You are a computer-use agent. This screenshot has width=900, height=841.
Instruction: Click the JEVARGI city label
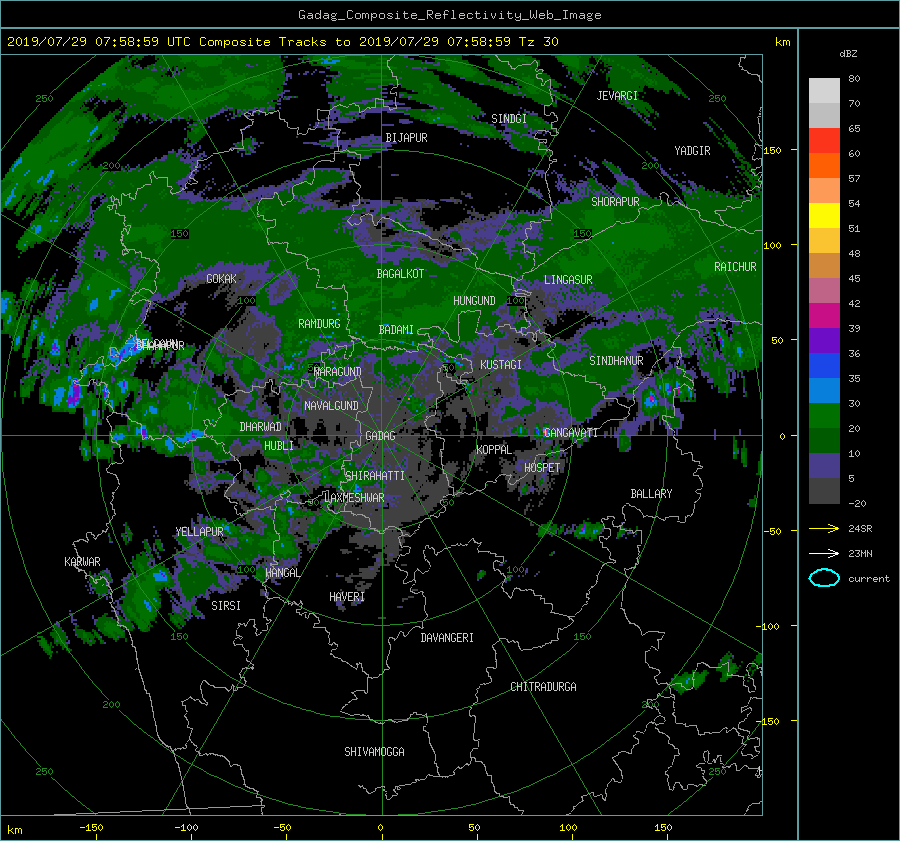point(617,96)
